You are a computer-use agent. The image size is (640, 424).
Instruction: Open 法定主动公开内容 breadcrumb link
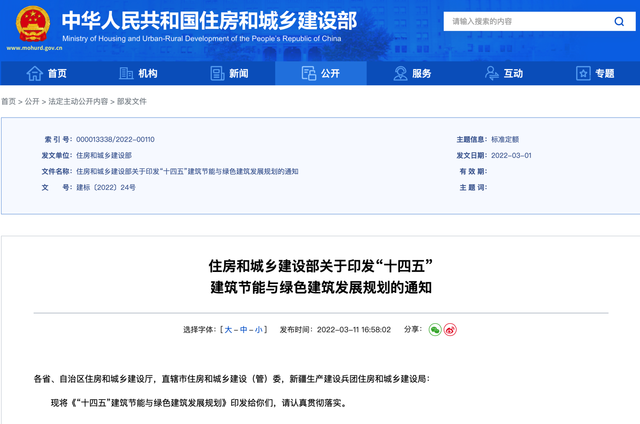click(78, 102)
